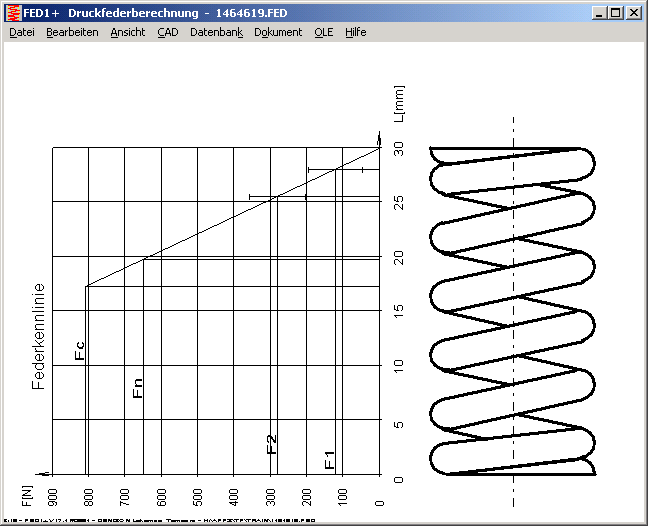Open the Datenbank menu

click(216, 32)
